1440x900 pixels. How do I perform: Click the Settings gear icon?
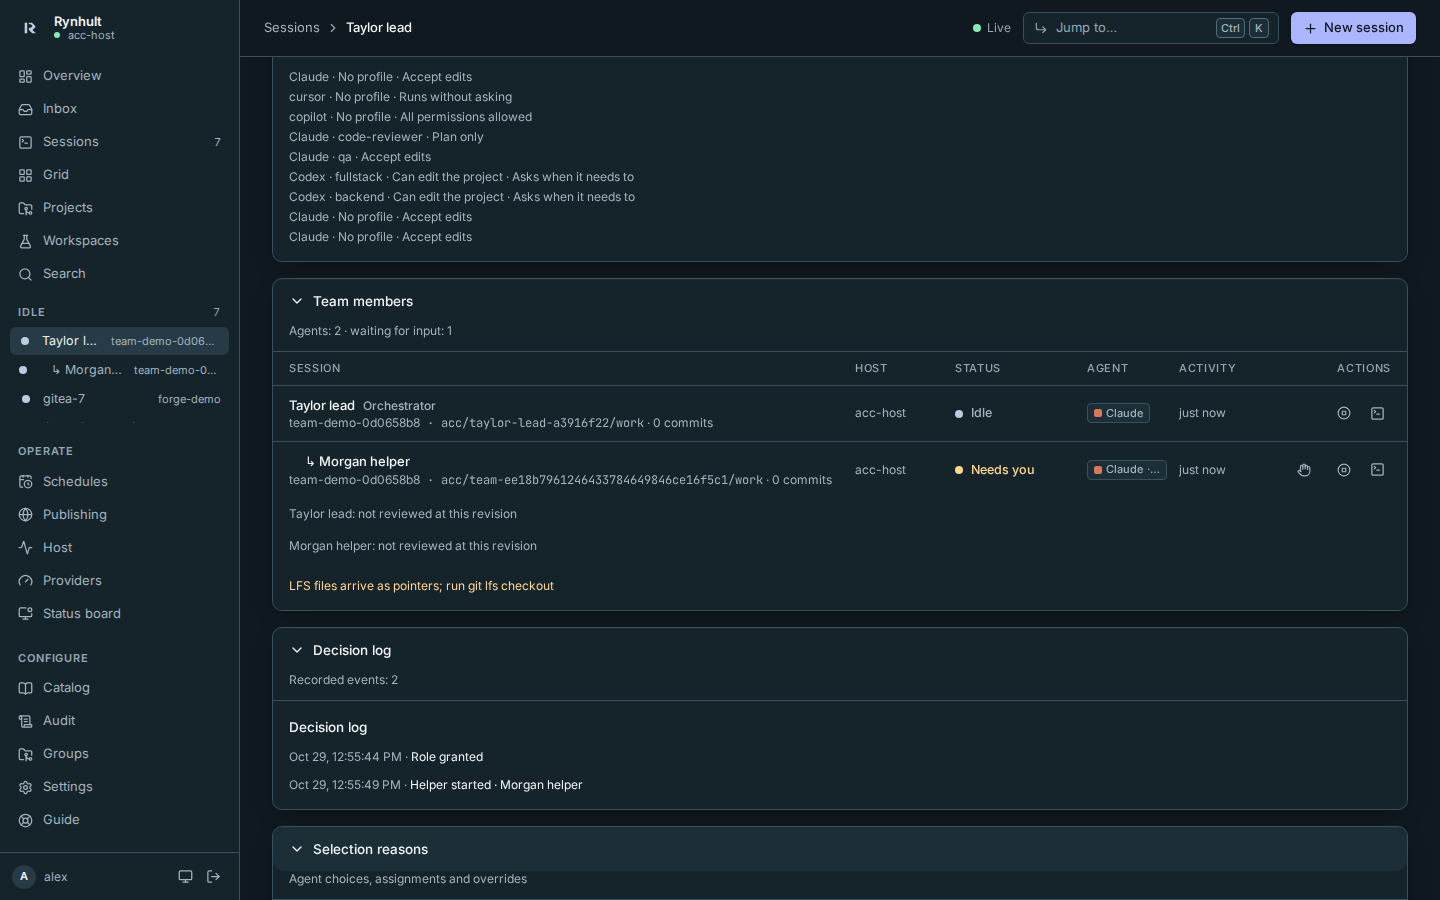pyautogui.click(x=26, y=787)
